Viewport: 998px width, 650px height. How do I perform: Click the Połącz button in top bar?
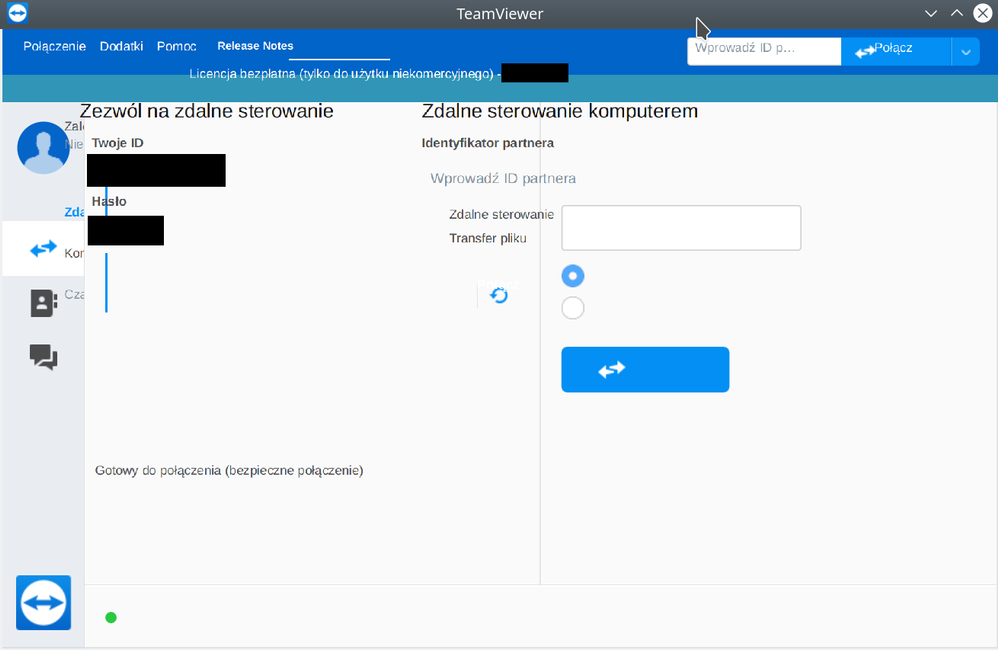[896, 50]
